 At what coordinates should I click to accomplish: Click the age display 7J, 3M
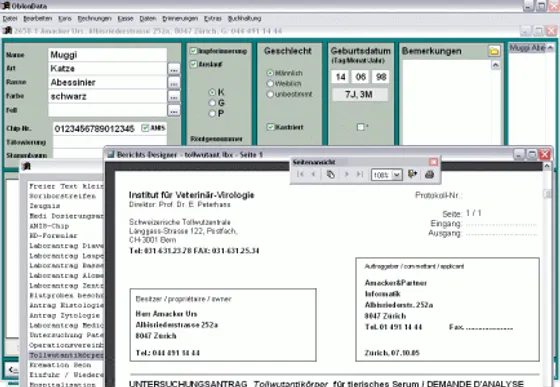(360, 95)
